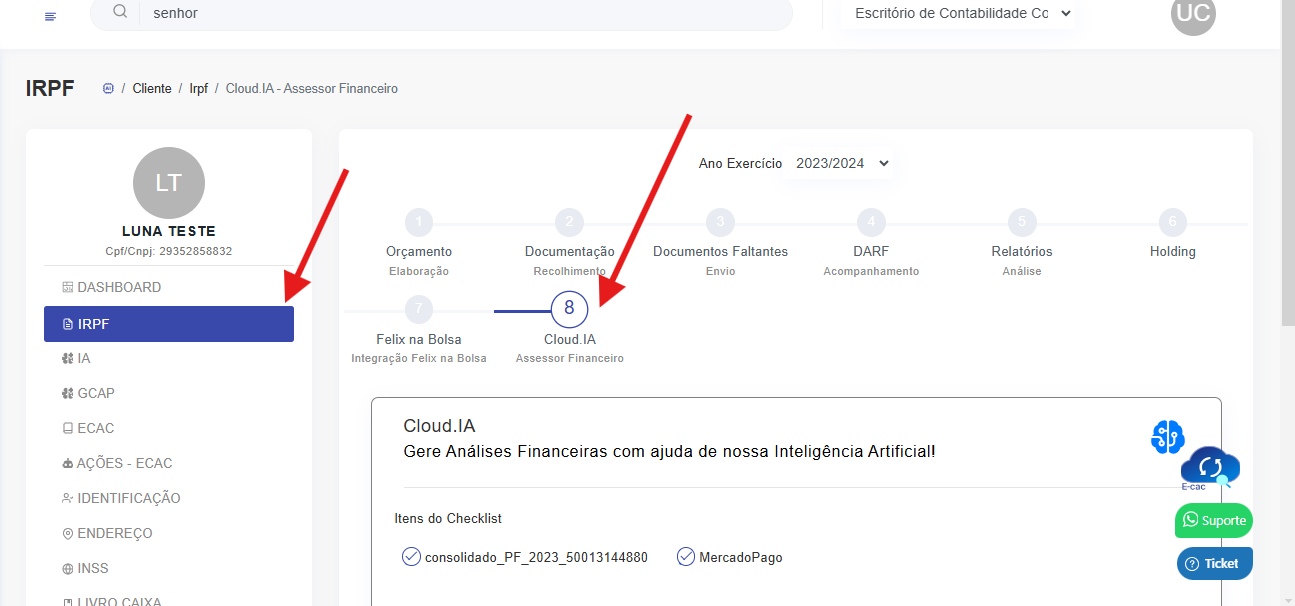Go to Cliente in the breadcrumb
Viewport: 1295px width, 606px height.
pos(152,89)
